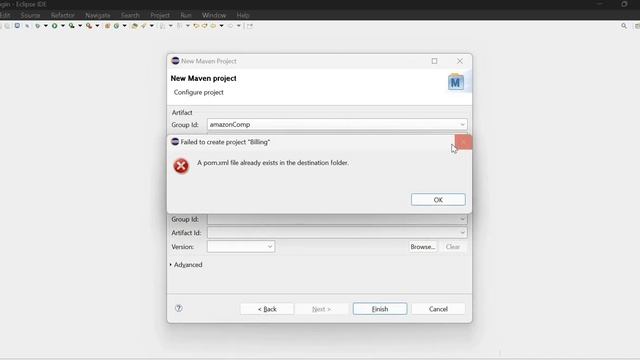
Task: Click the External Tools toolbar icon
Action: click(x=89, y=26)
